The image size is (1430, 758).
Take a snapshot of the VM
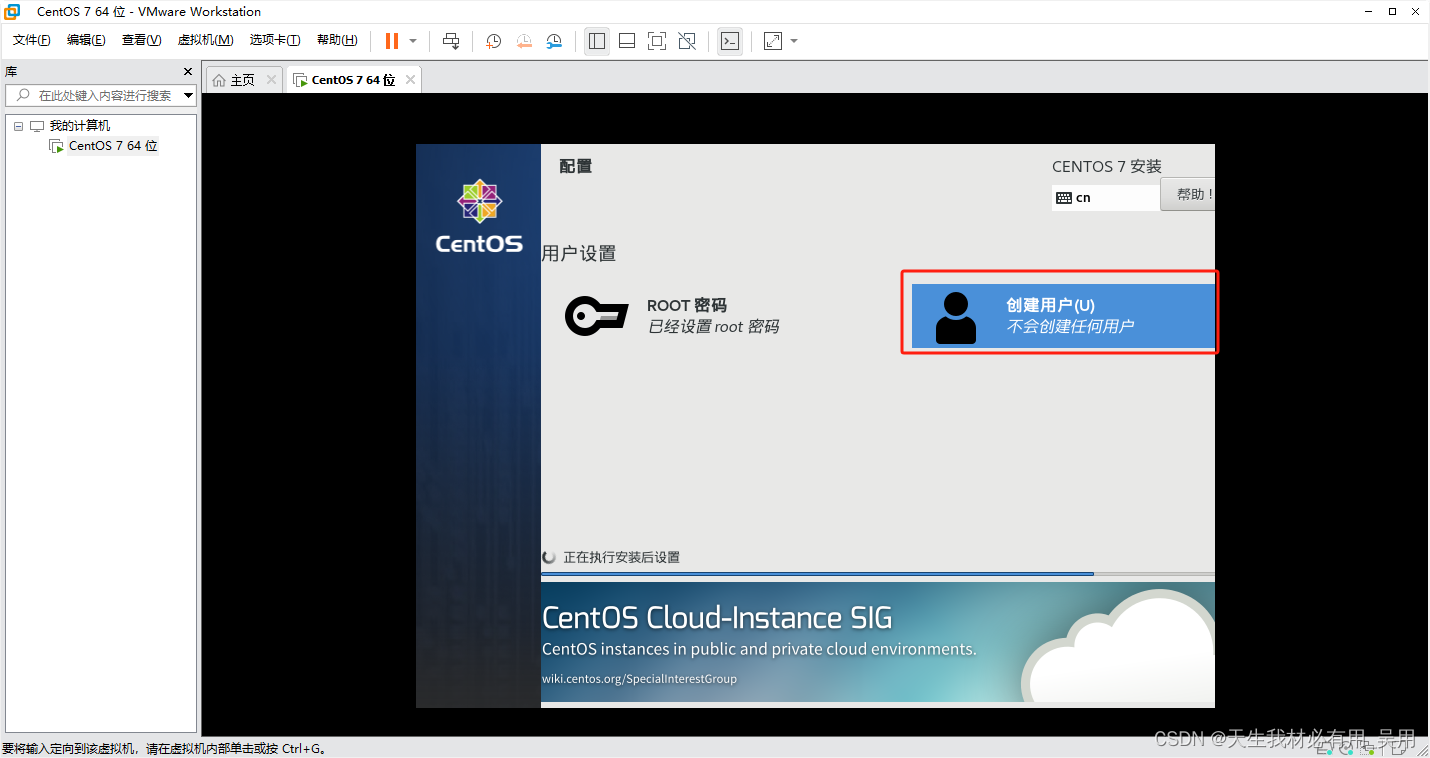[x=494, y=41]
